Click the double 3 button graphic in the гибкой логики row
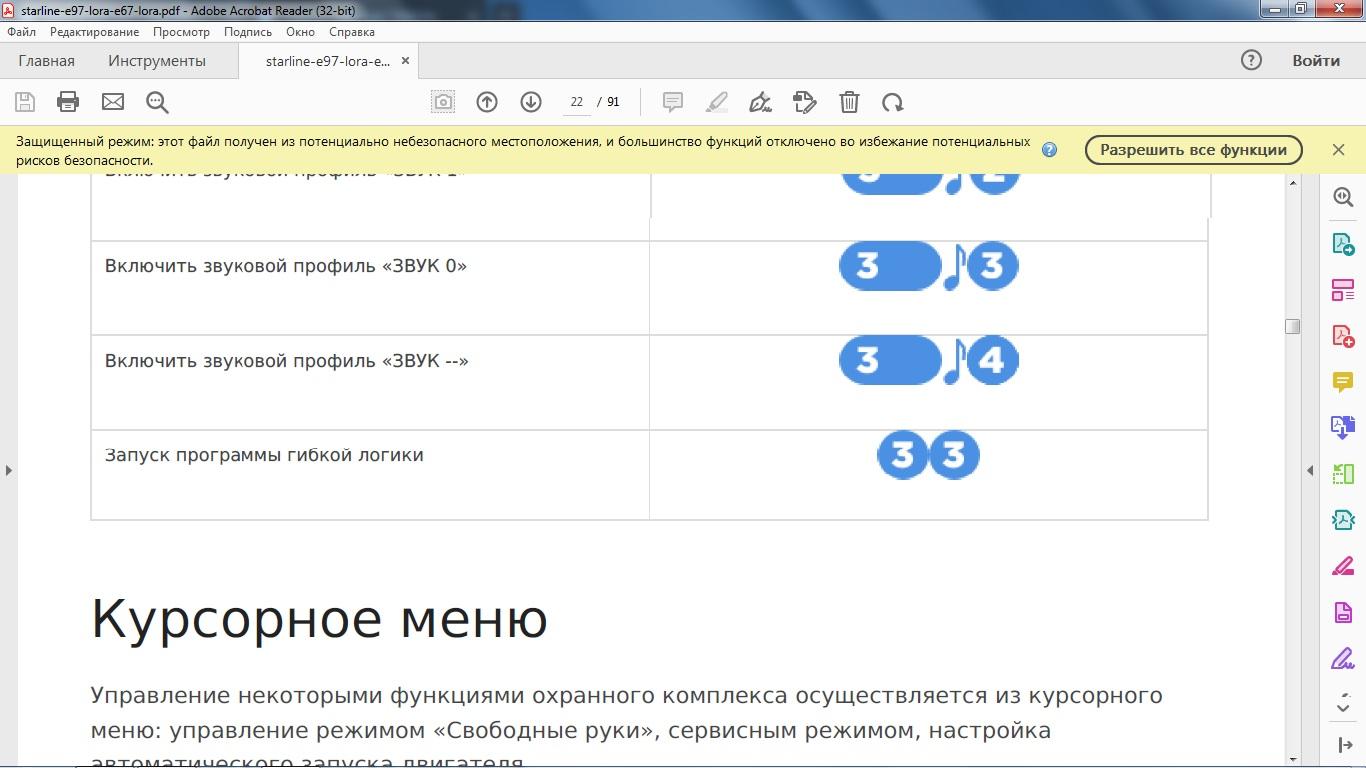The height and width of the screenshot is (768, 1366). pos(928,455)
